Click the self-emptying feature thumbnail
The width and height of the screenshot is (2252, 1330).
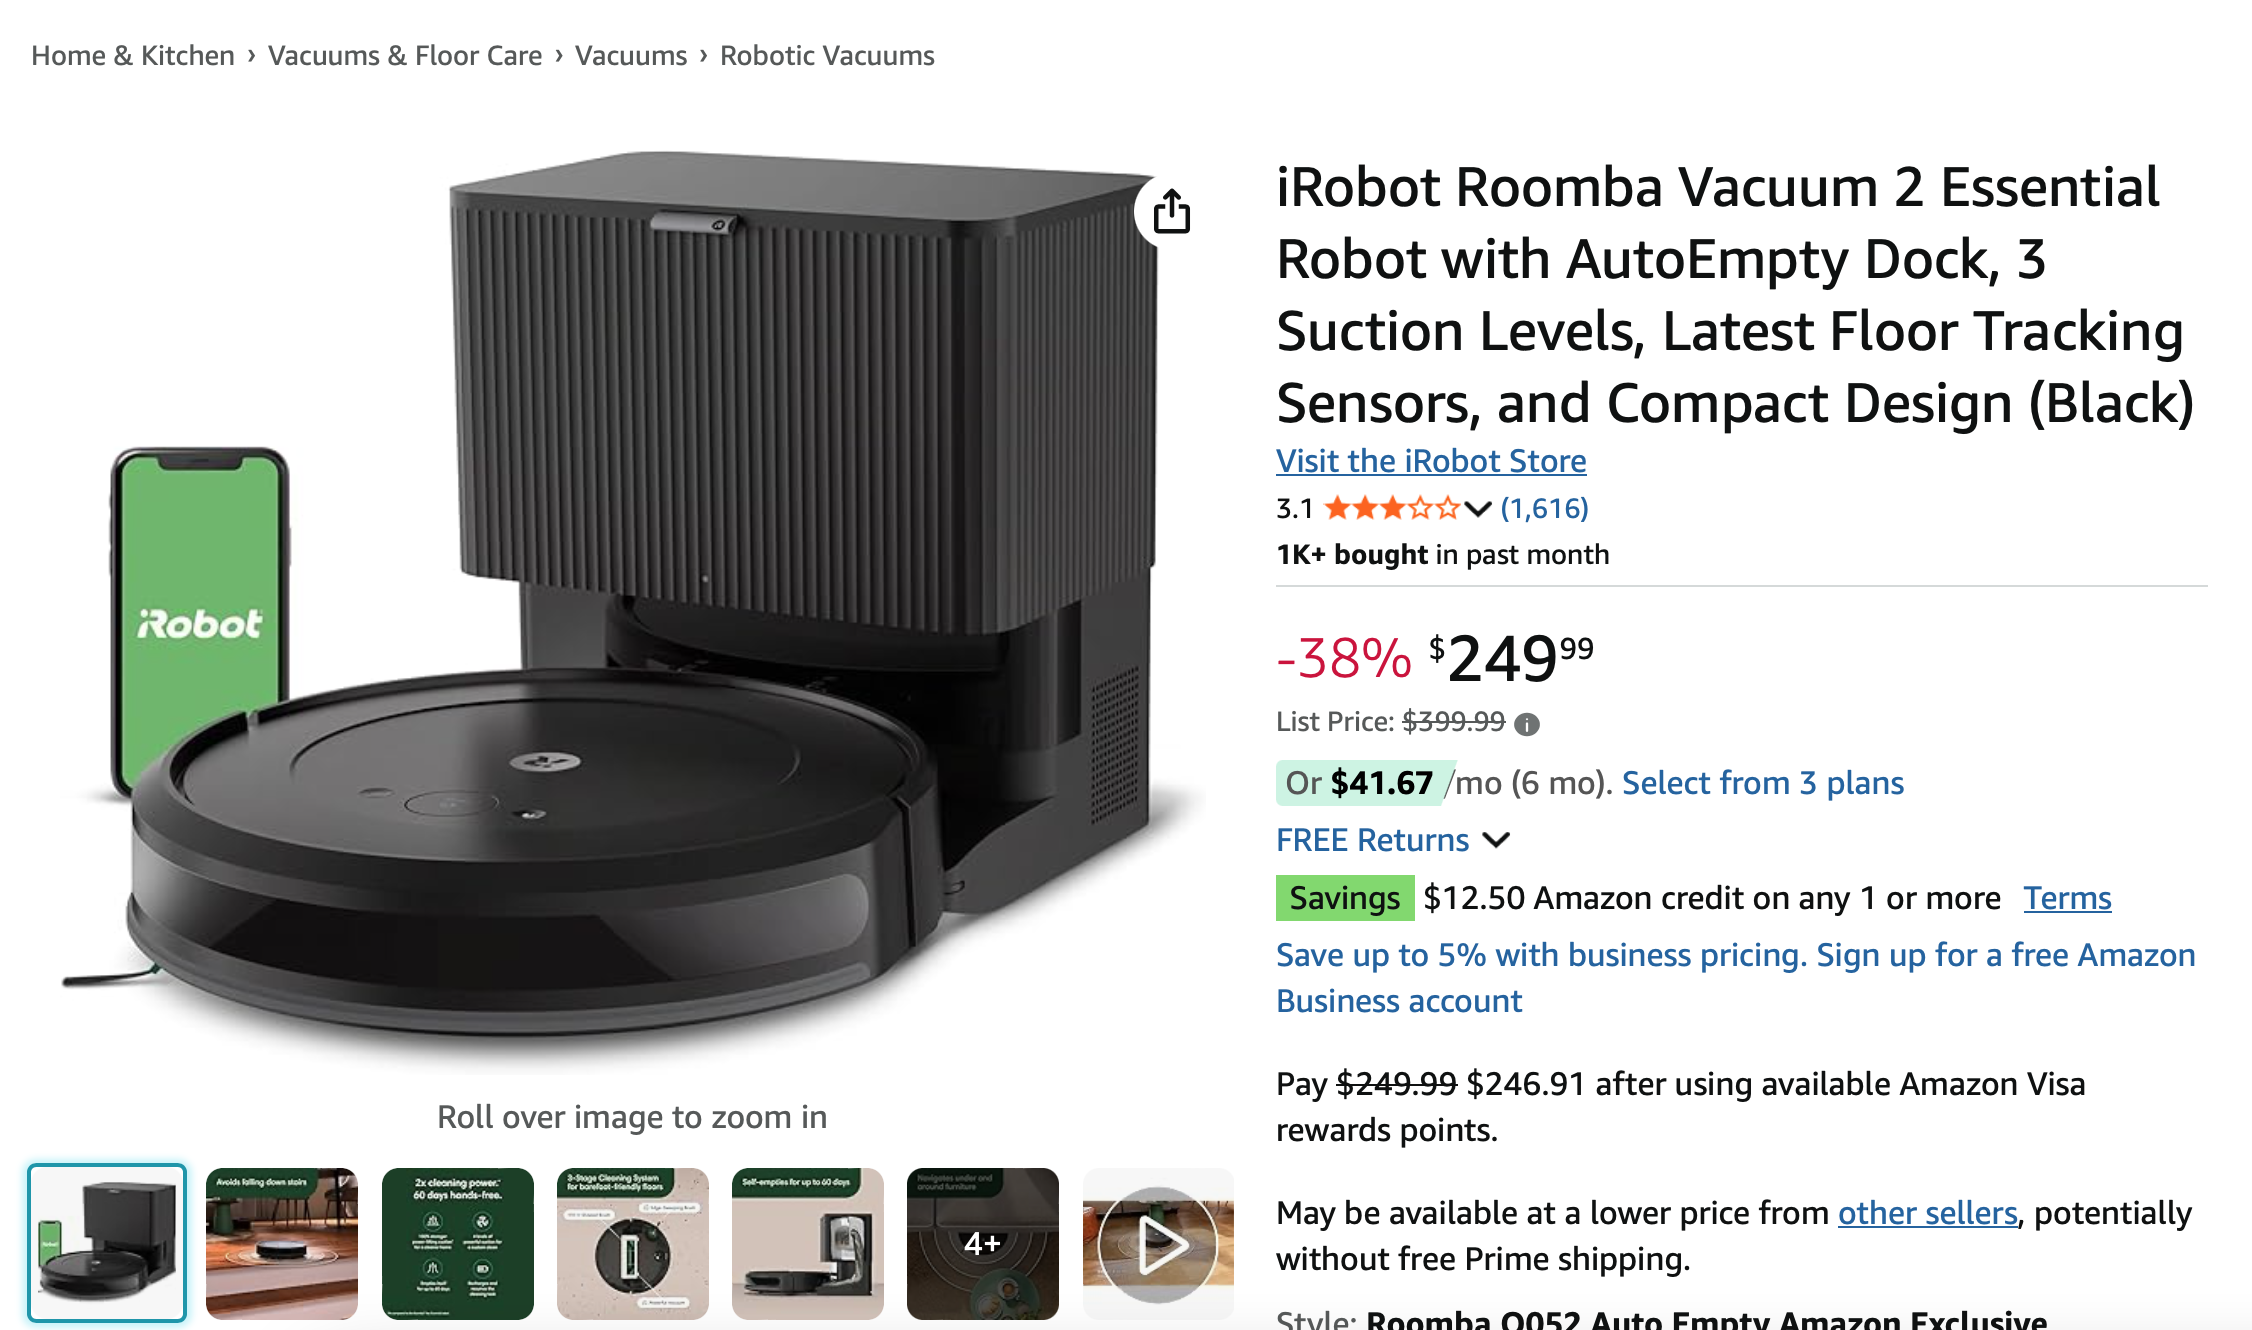807,1245
